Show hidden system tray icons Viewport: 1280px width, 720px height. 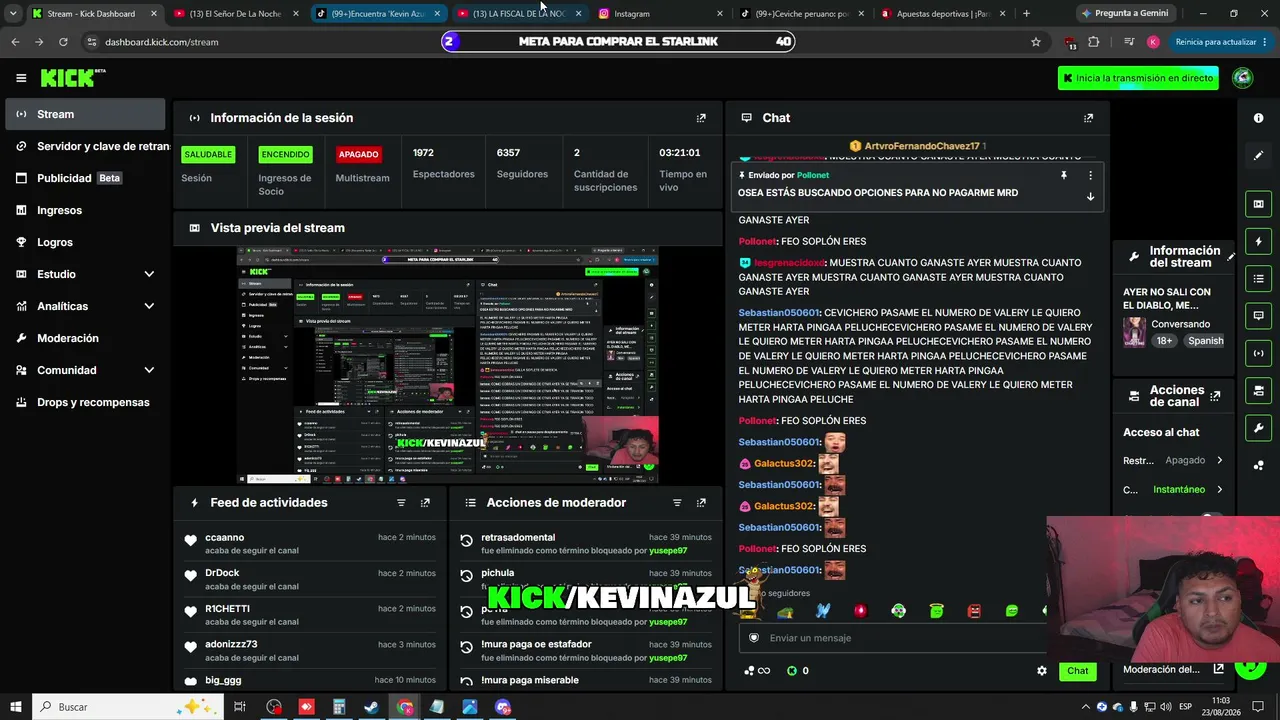point(1085,707)
